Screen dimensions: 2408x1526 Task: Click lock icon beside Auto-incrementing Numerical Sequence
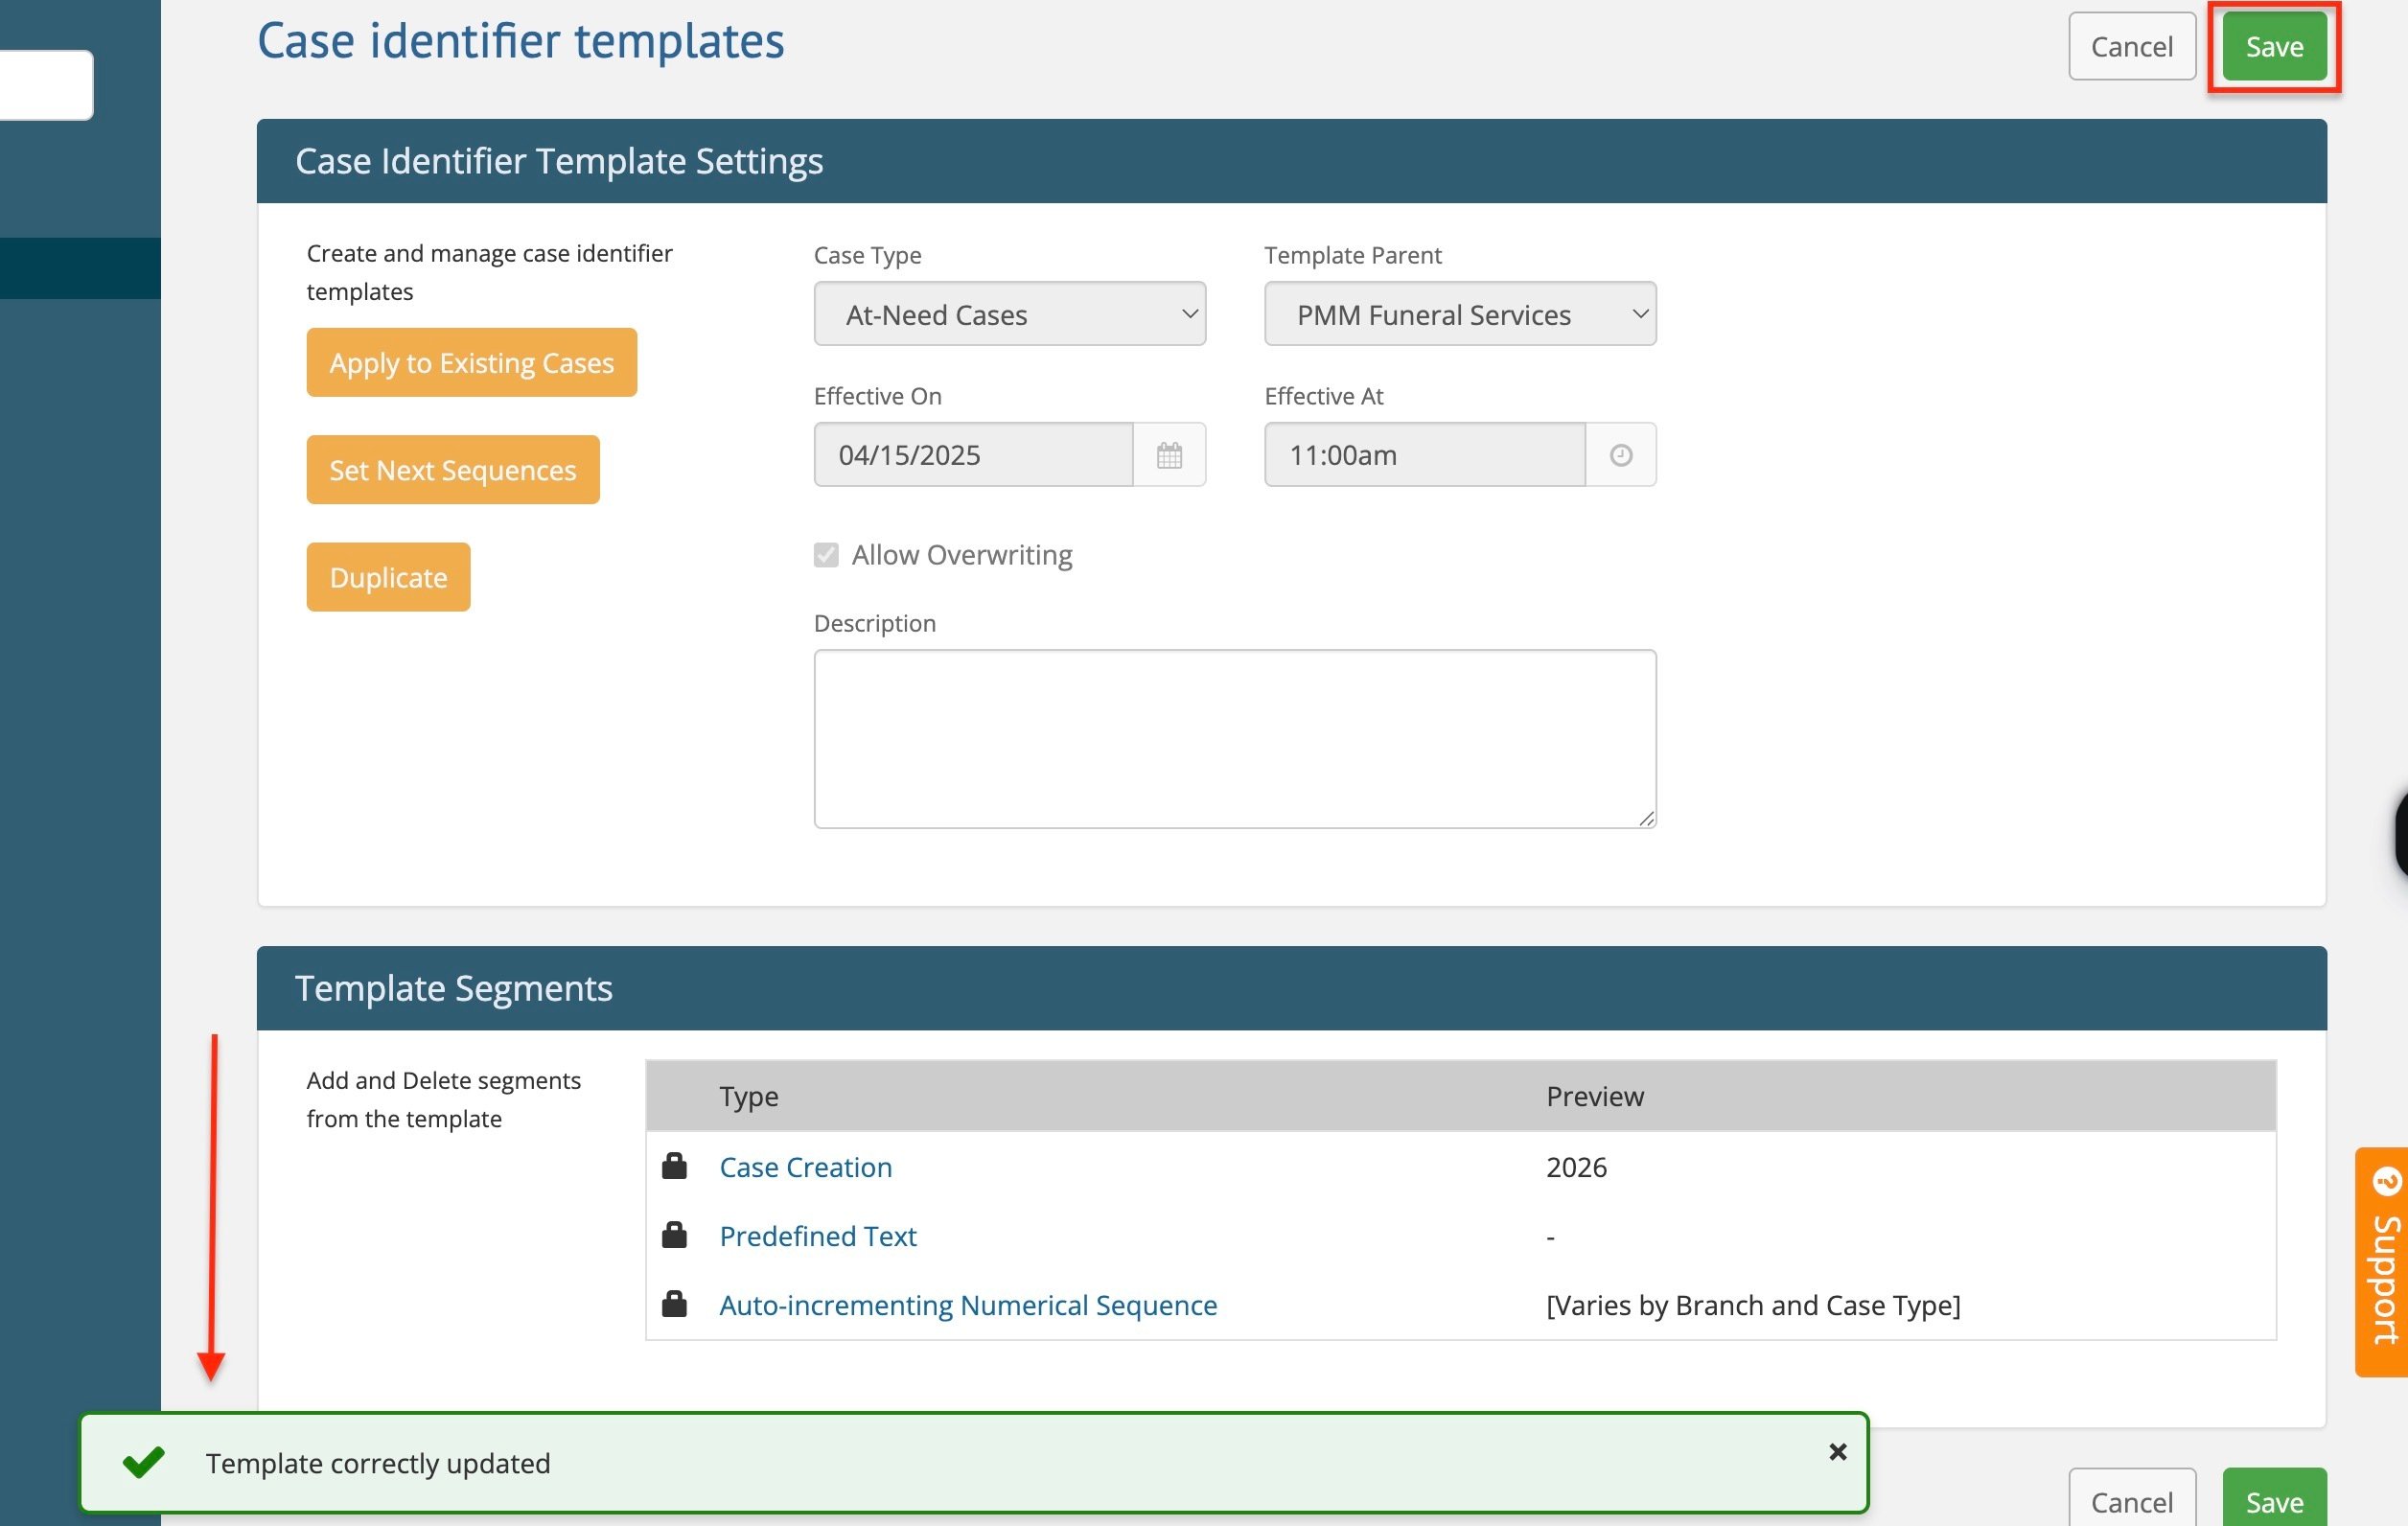(675, 1304)
